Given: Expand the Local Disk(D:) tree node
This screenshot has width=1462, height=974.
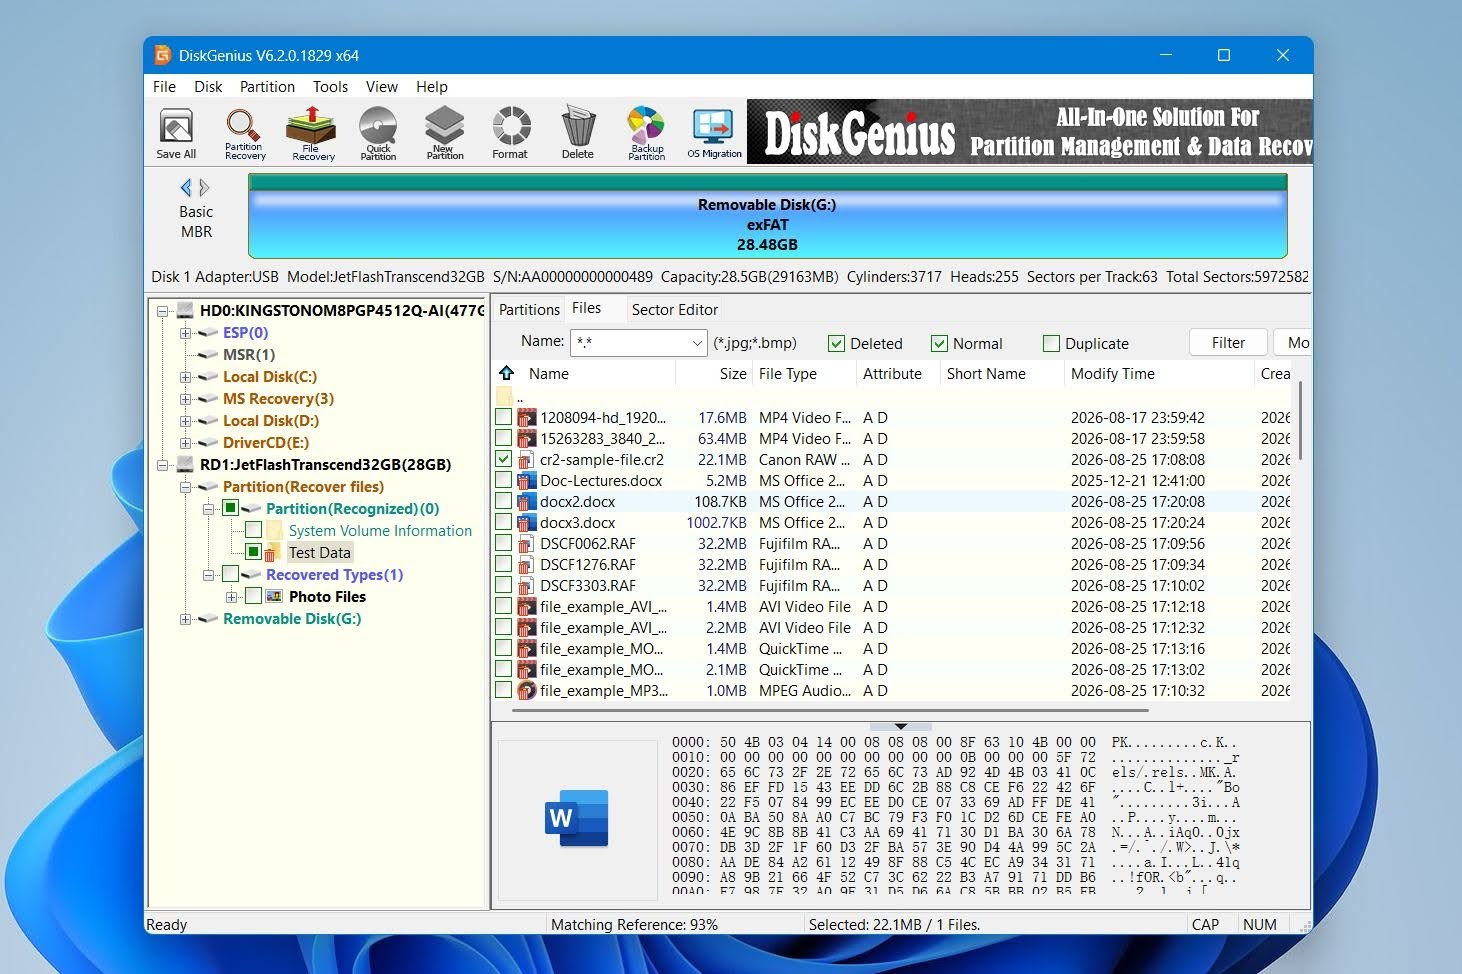Looking at the screenshot, I should point(185,421).
